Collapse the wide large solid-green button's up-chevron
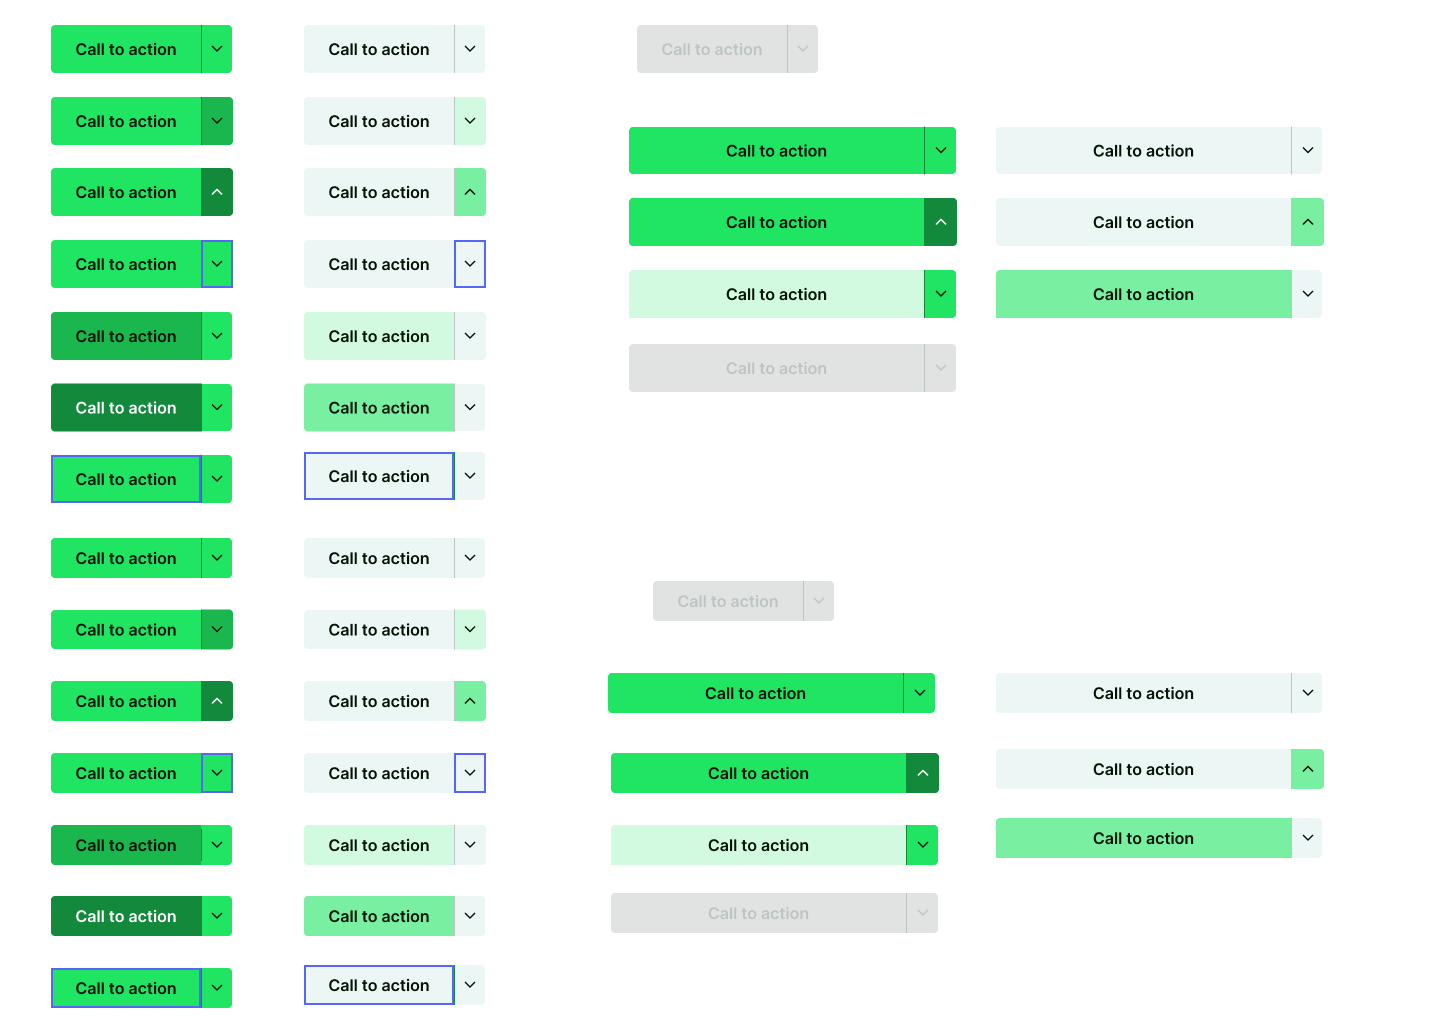The image size is (1440, 1024). coord(940,222)
